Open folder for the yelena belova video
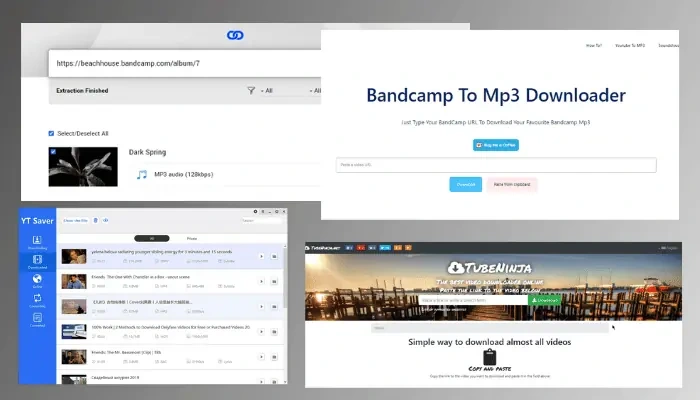 coord(274,256)
